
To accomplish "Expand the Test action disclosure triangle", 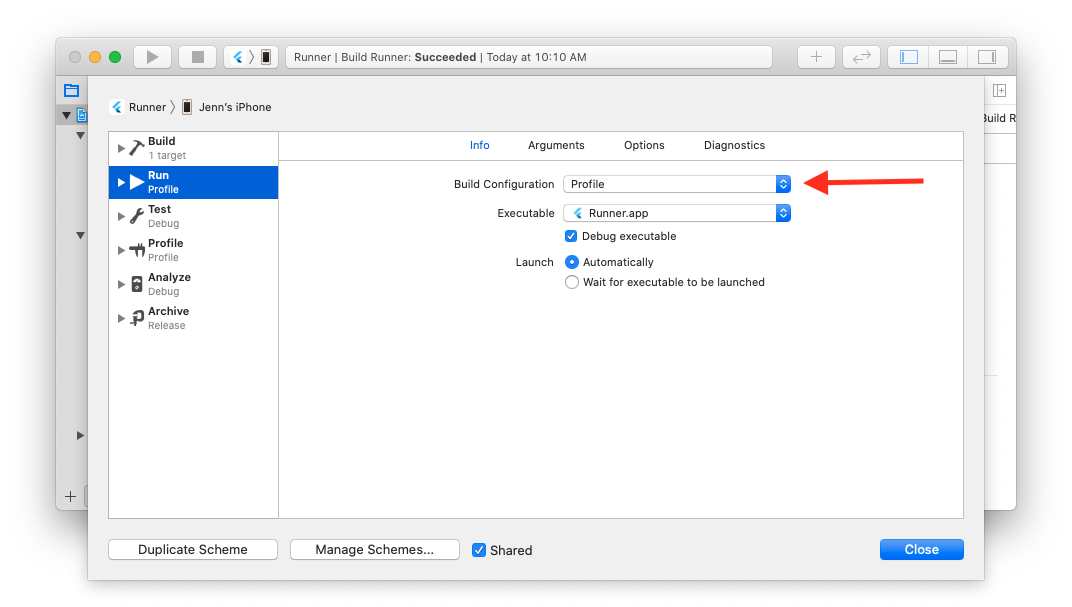I will point(121,216).
